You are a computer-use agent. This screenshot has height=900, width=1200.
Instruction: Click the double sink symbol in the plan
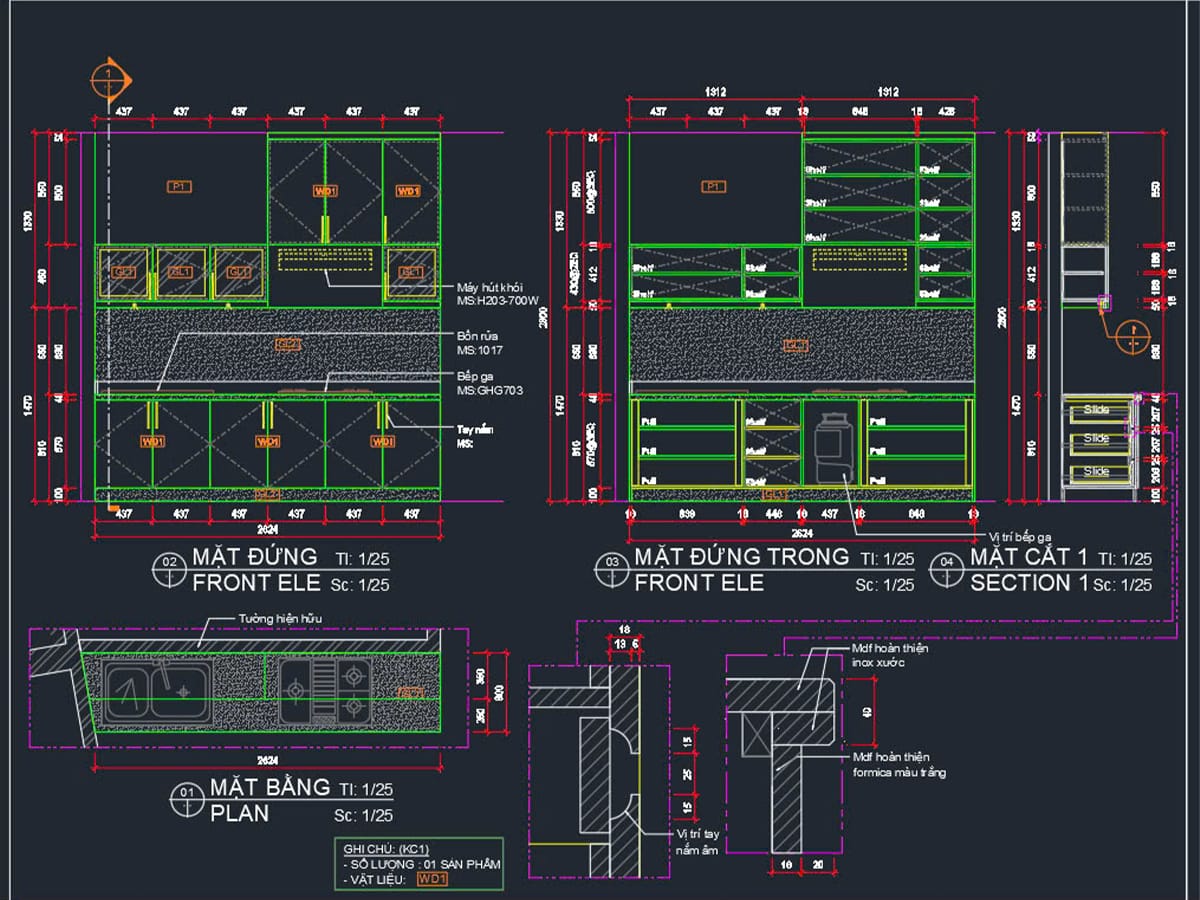[156, 691]
